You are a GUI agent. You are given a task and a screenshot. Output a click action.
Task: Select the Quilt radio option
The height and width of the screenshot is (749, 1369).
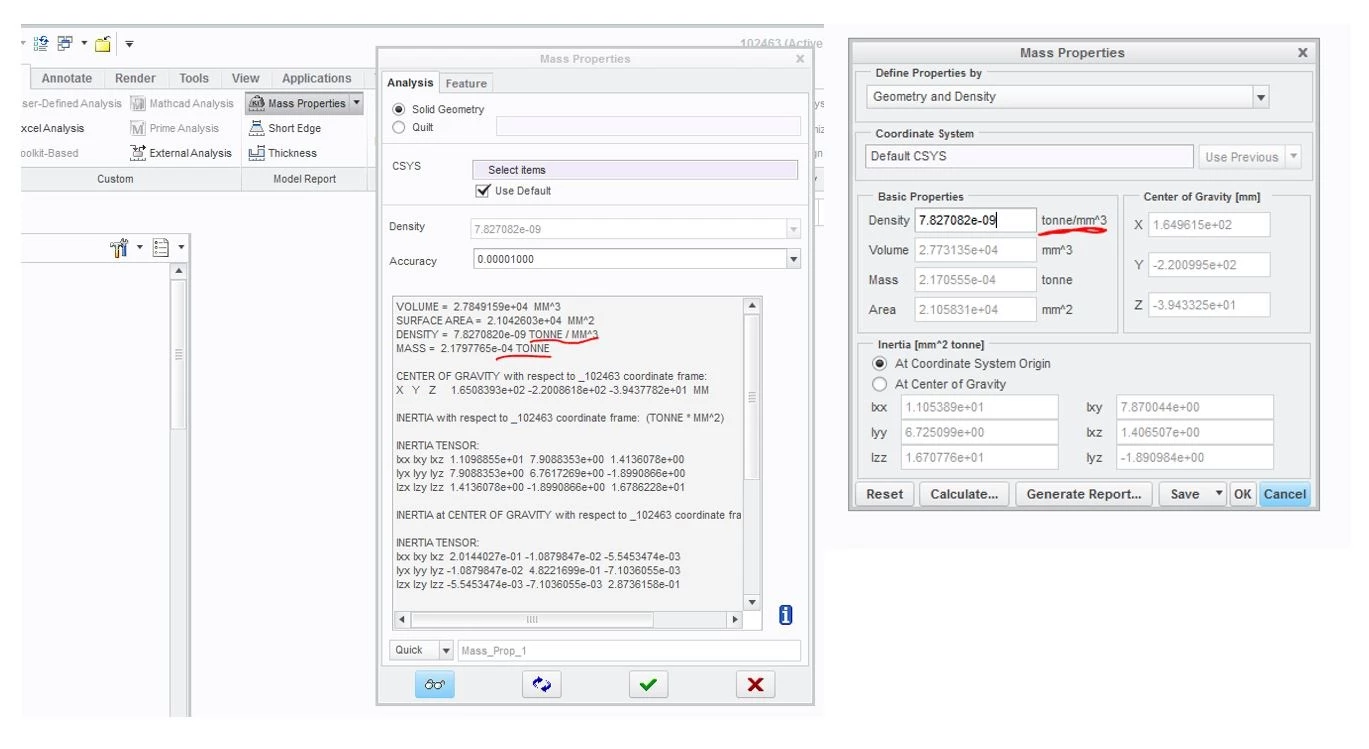tap(399, 127)
